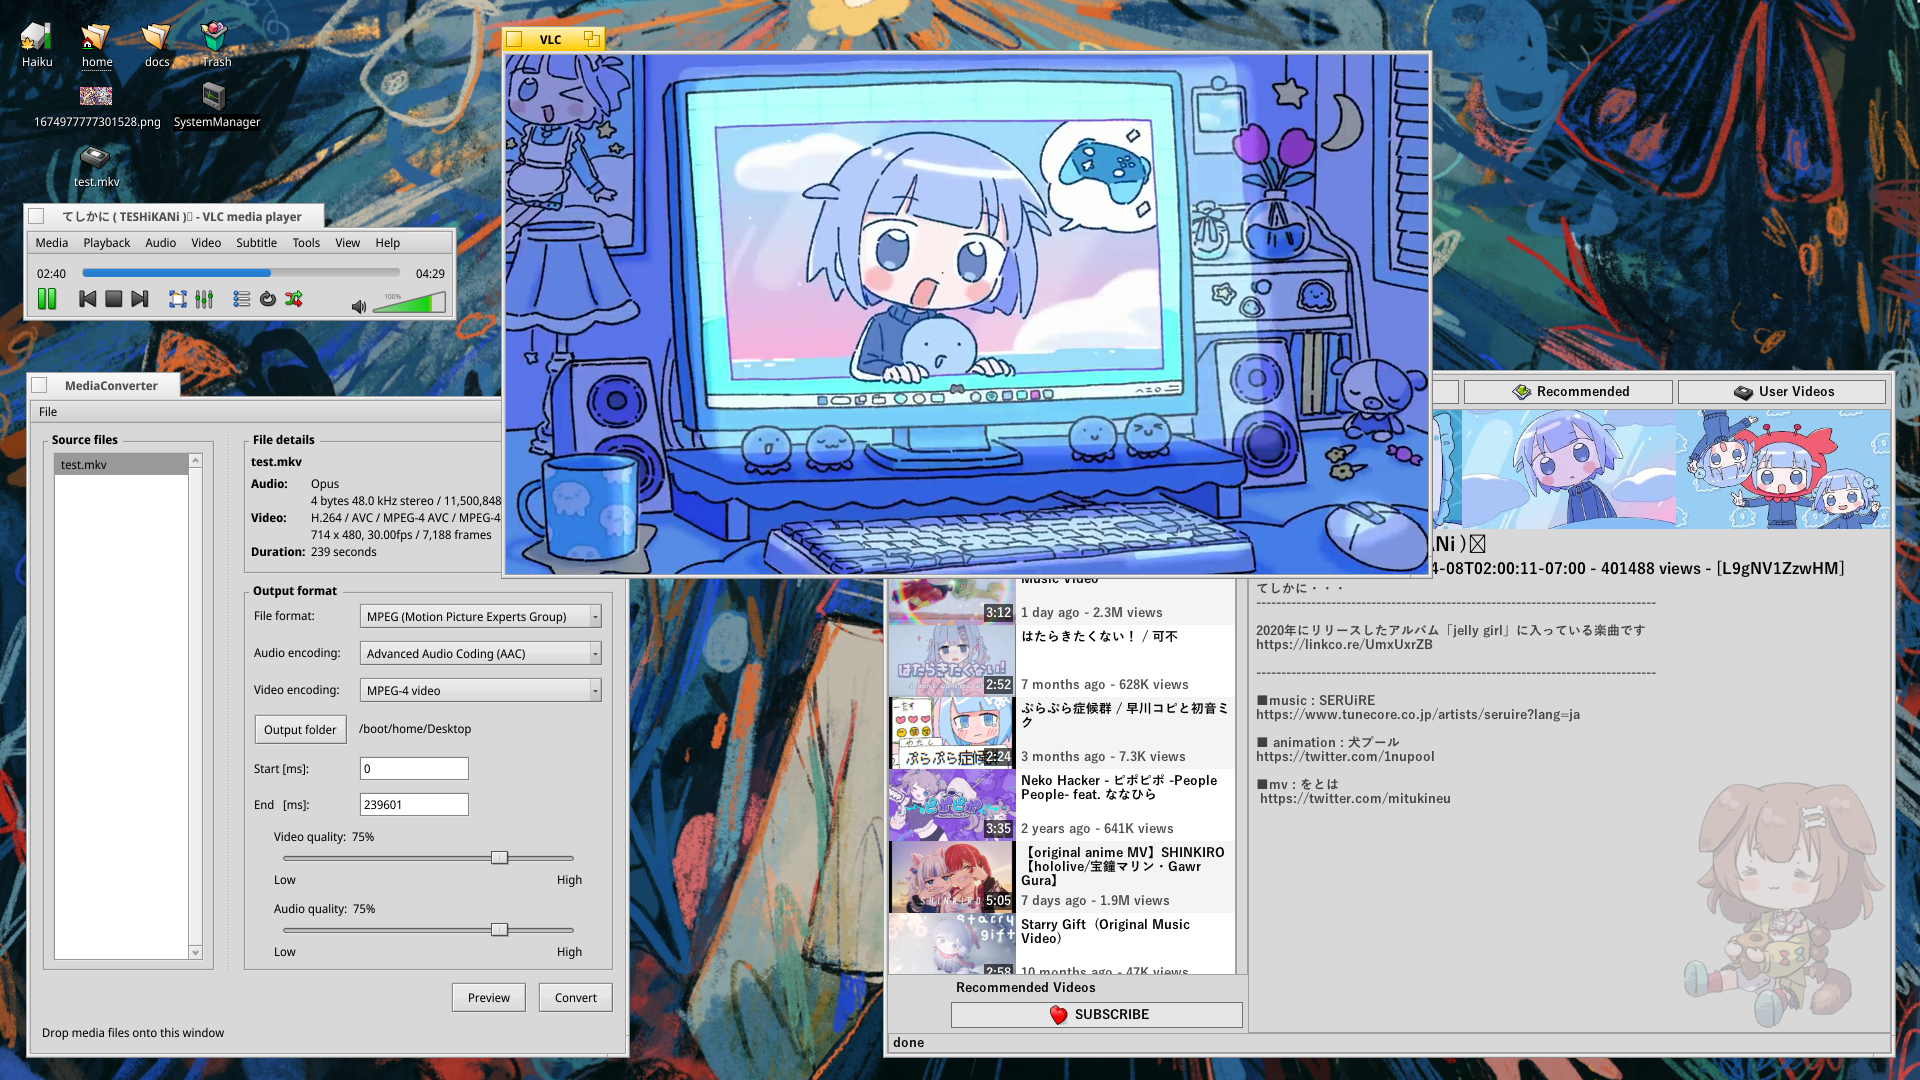Image resolution: width=1920 pixels, height=1080 pixels.
Task: Select the ぷらぷら症候群 2:24 video thumbnail
Action: tap(952, 732)
